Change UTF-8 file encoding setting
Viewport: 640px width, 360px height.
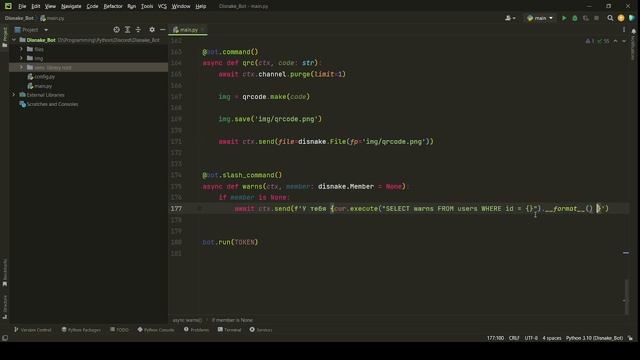531,338
